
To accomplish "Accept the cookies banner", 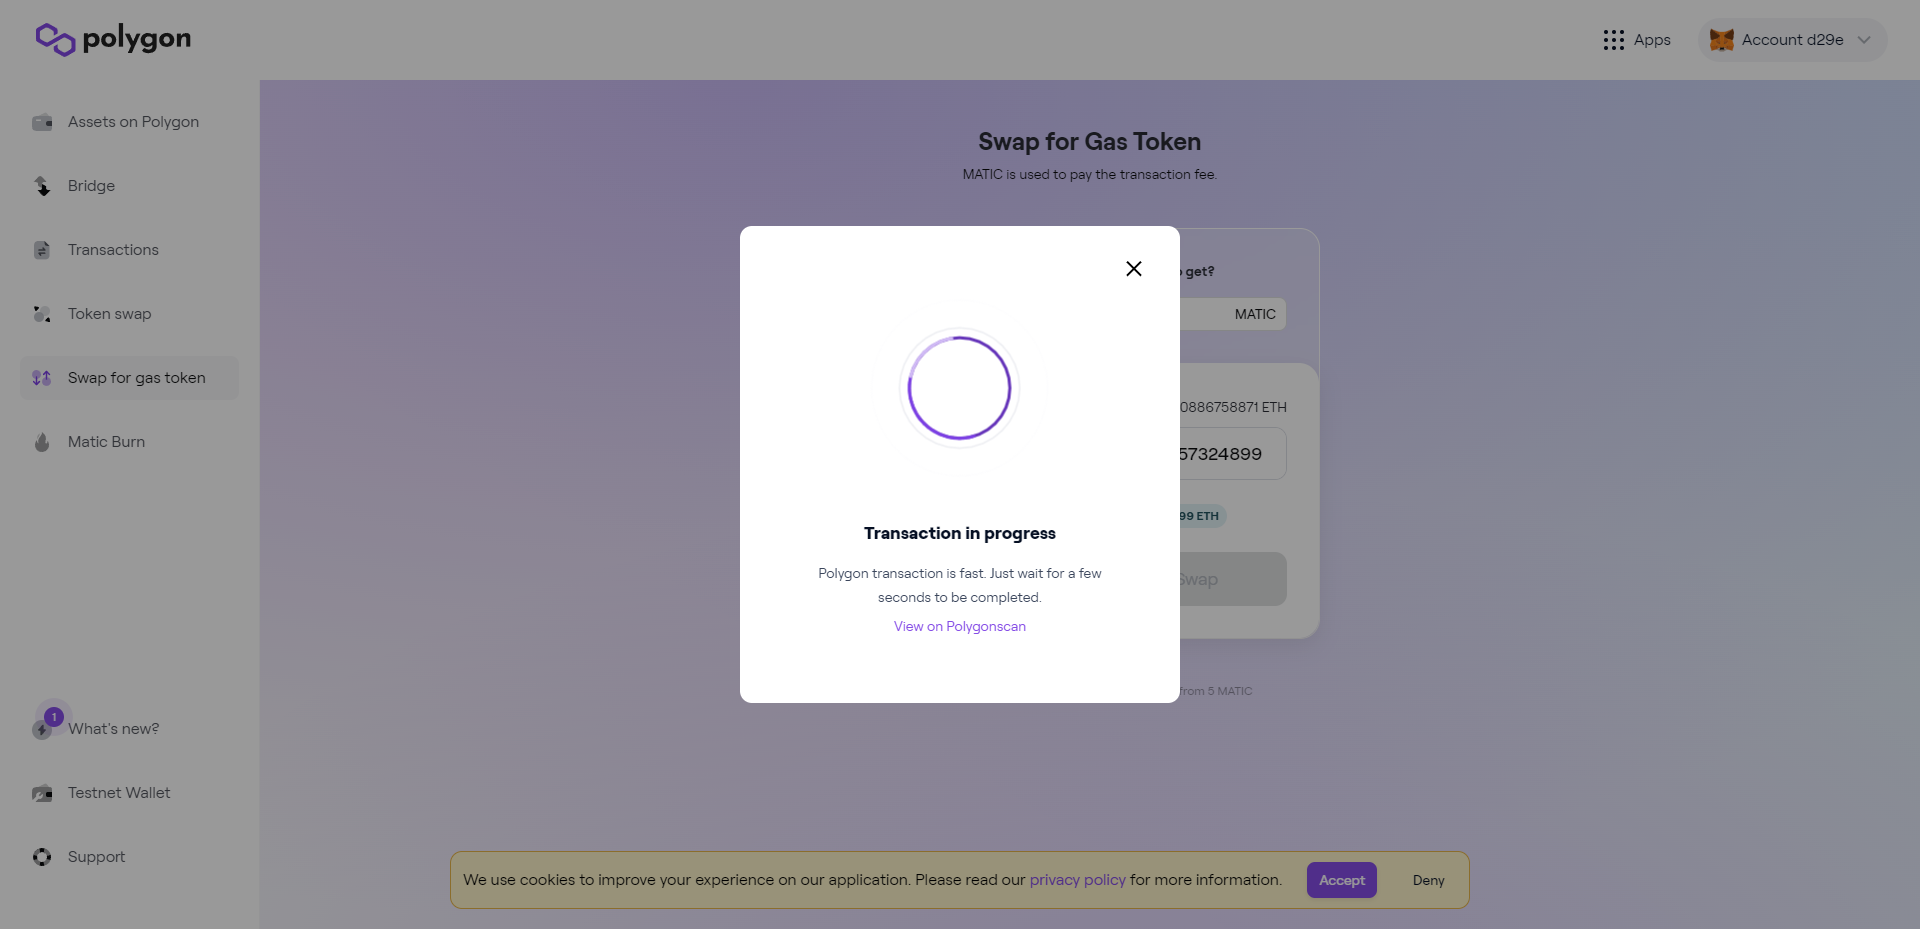I will coord(1342,880).
